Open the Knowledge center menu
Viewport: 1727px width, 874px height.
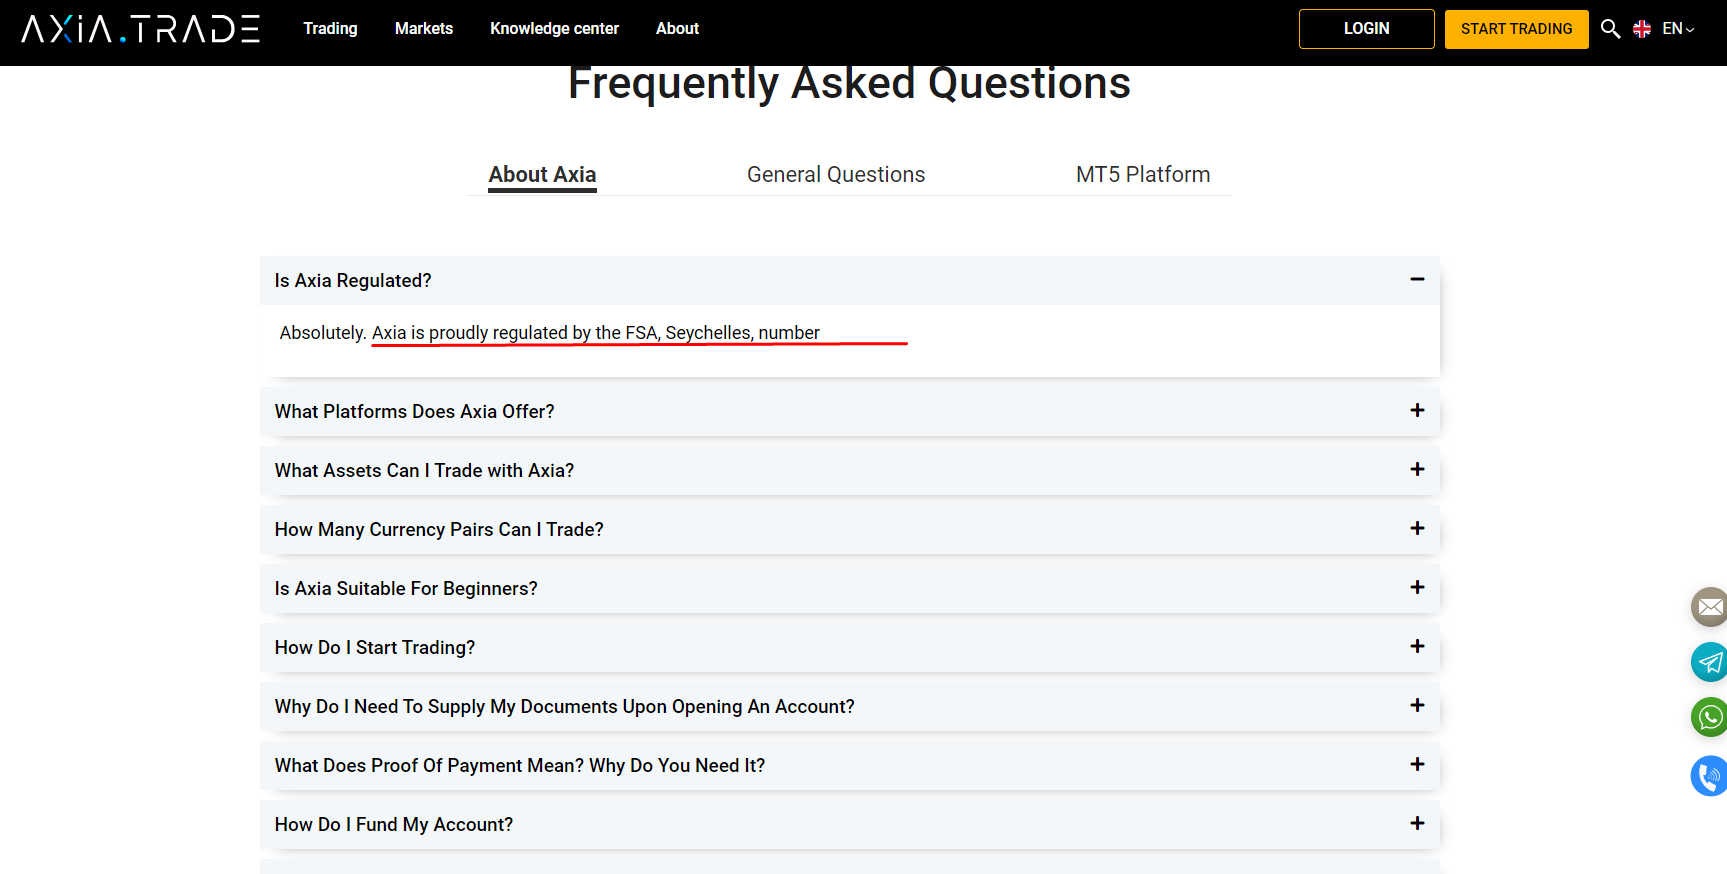click(x=554, y=29)
